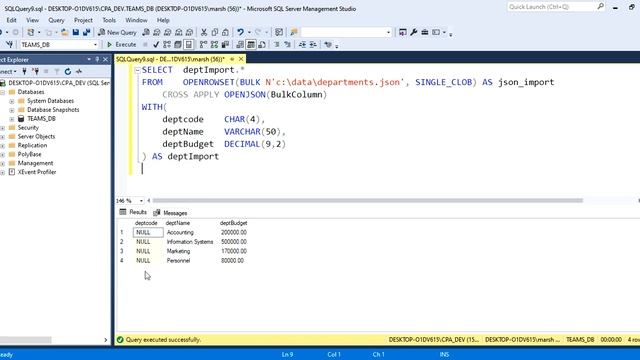This screenshot has height=360, width=640.
Task: Click the editor horizontal scrollbar
Action: (367, 200)
